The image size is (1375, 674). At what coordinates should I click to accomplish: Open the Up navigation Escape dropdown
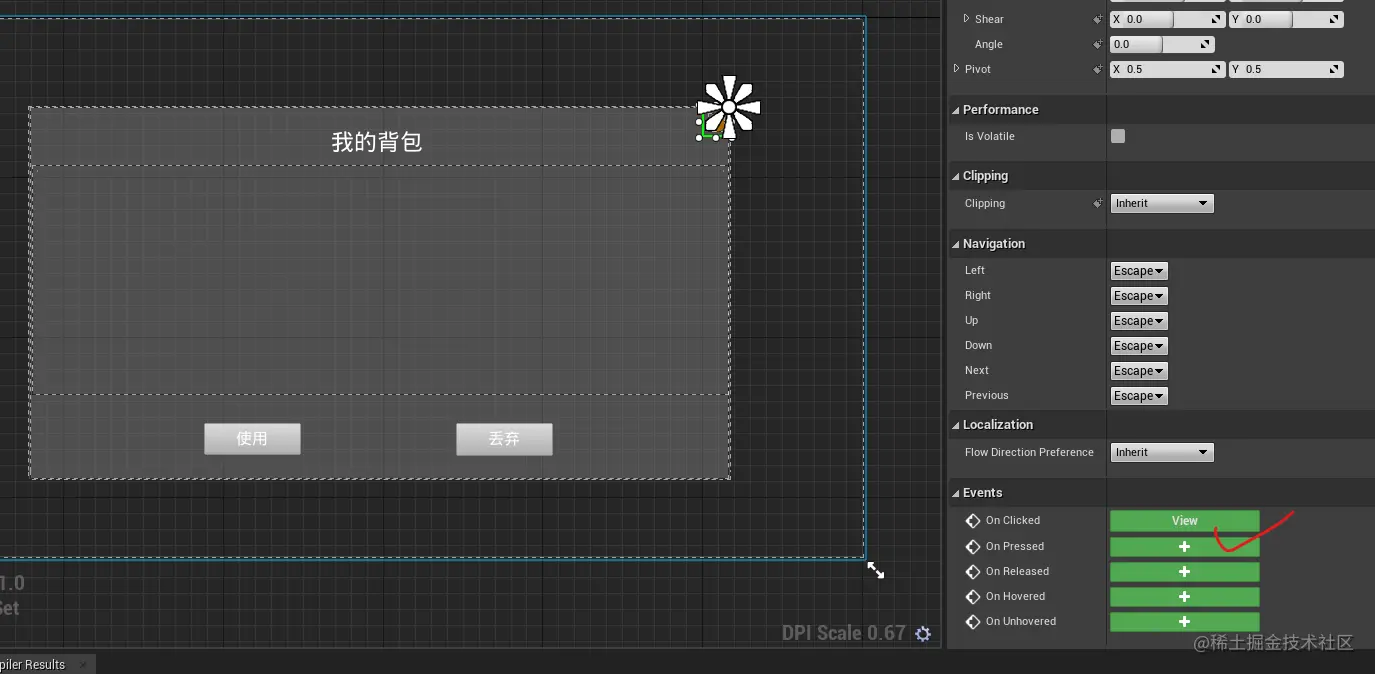pyautogui.click(x=1139, y=321)
